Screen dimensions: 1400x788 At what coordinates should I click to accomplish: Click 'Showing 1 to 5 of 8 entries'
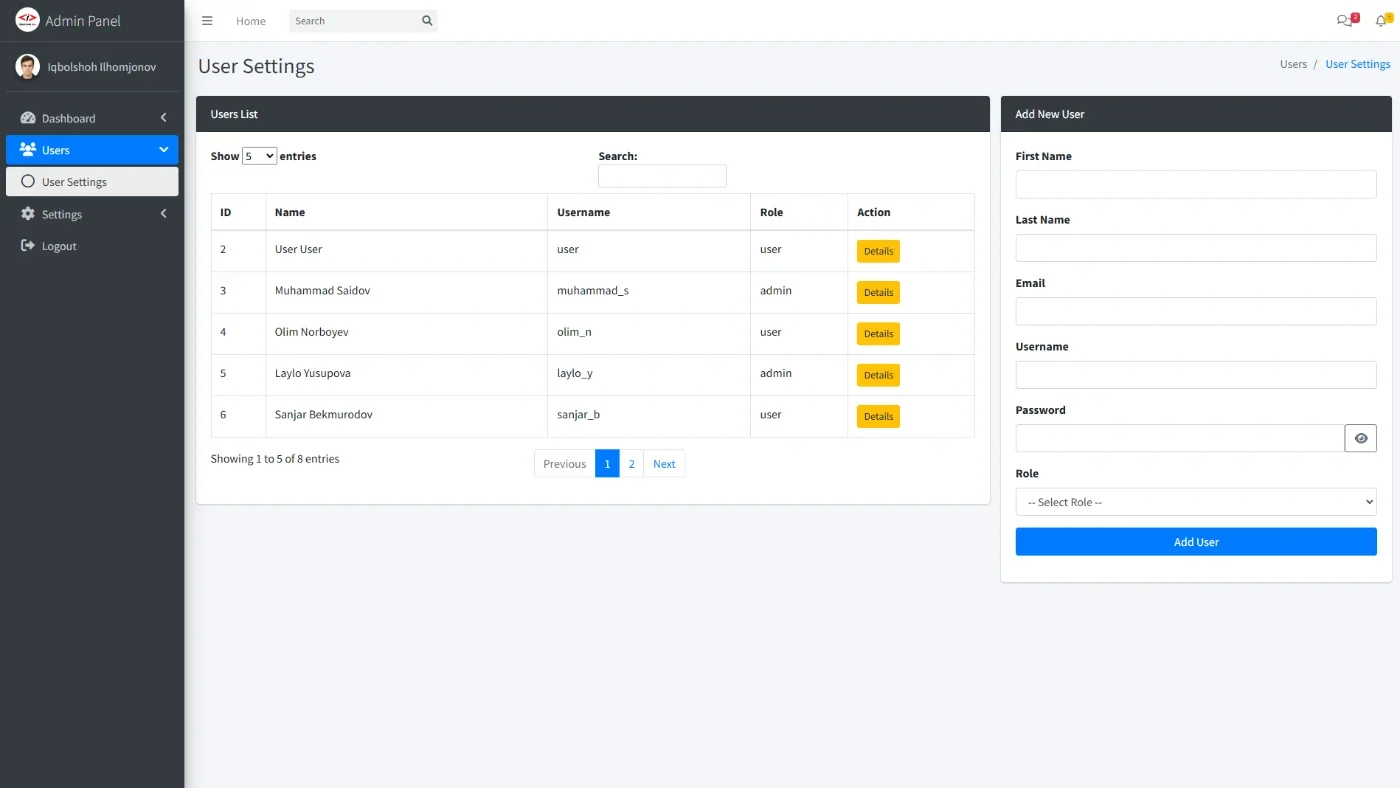(x=275, y=459)
